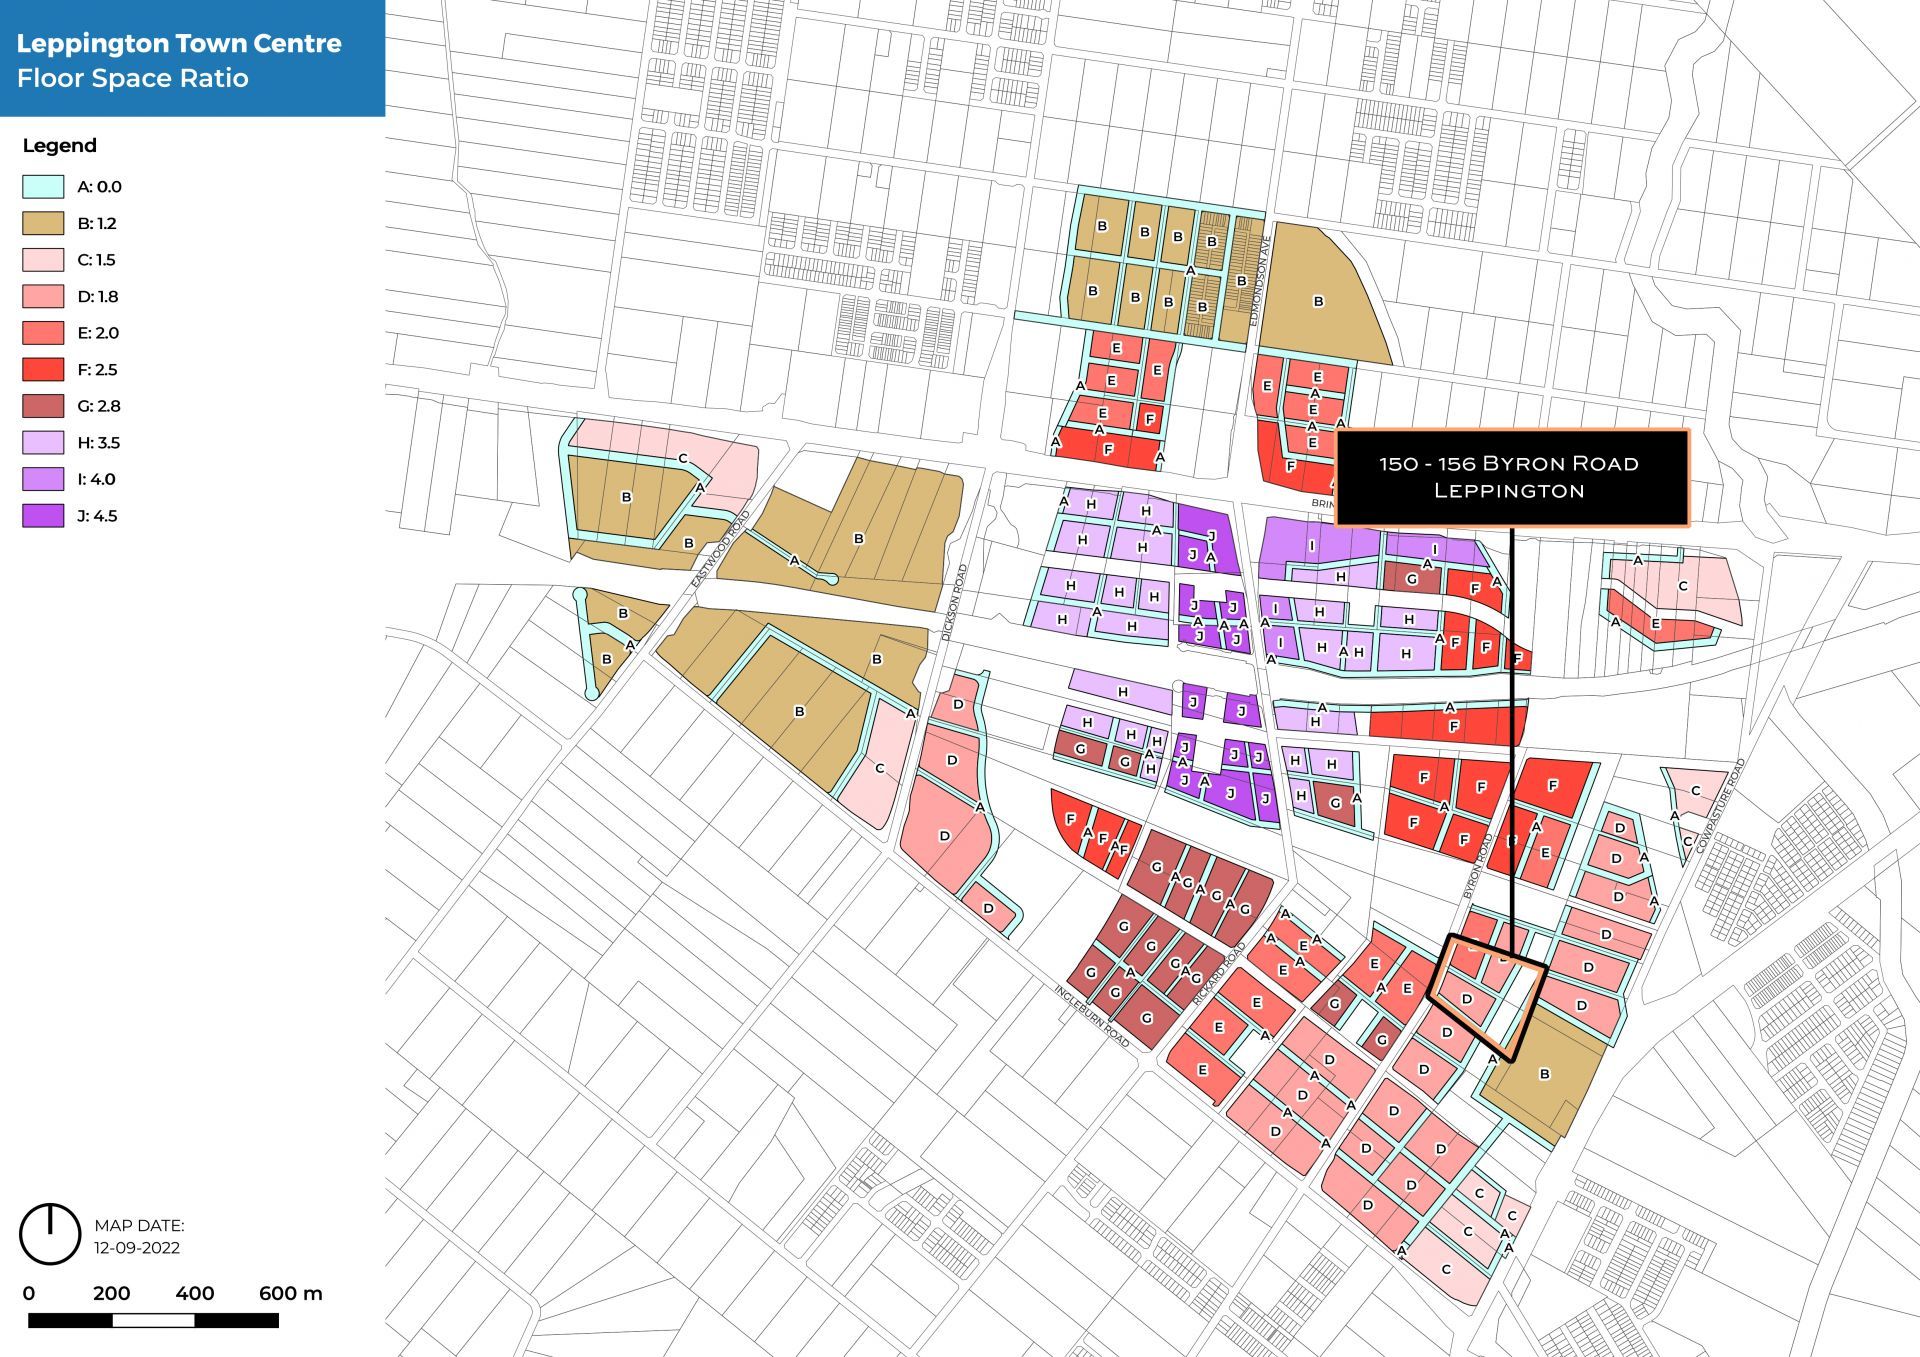Click the D: 1.8 legend swatch
This screenshot has height=1357, width=1920.
pos(43,297)
